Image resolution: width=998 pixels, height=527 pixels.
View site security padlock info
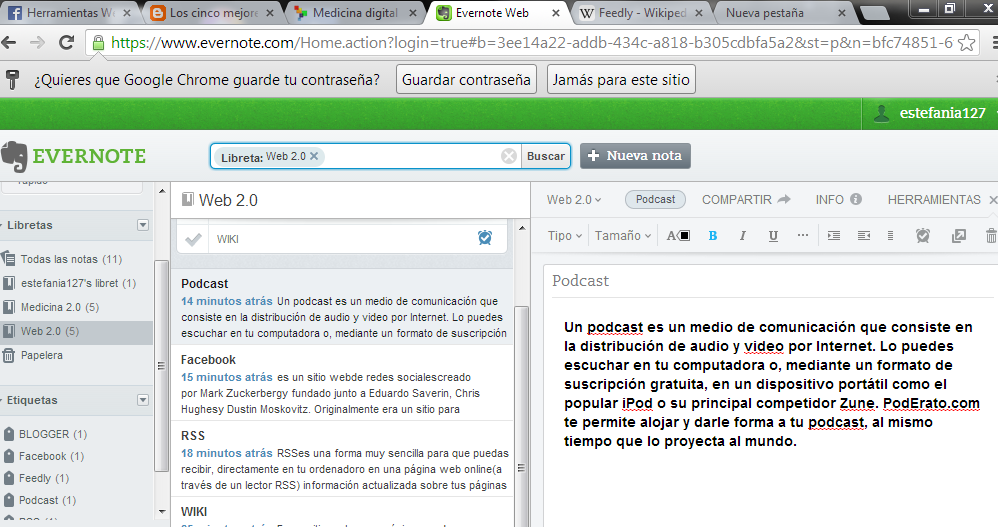(98, 43)
